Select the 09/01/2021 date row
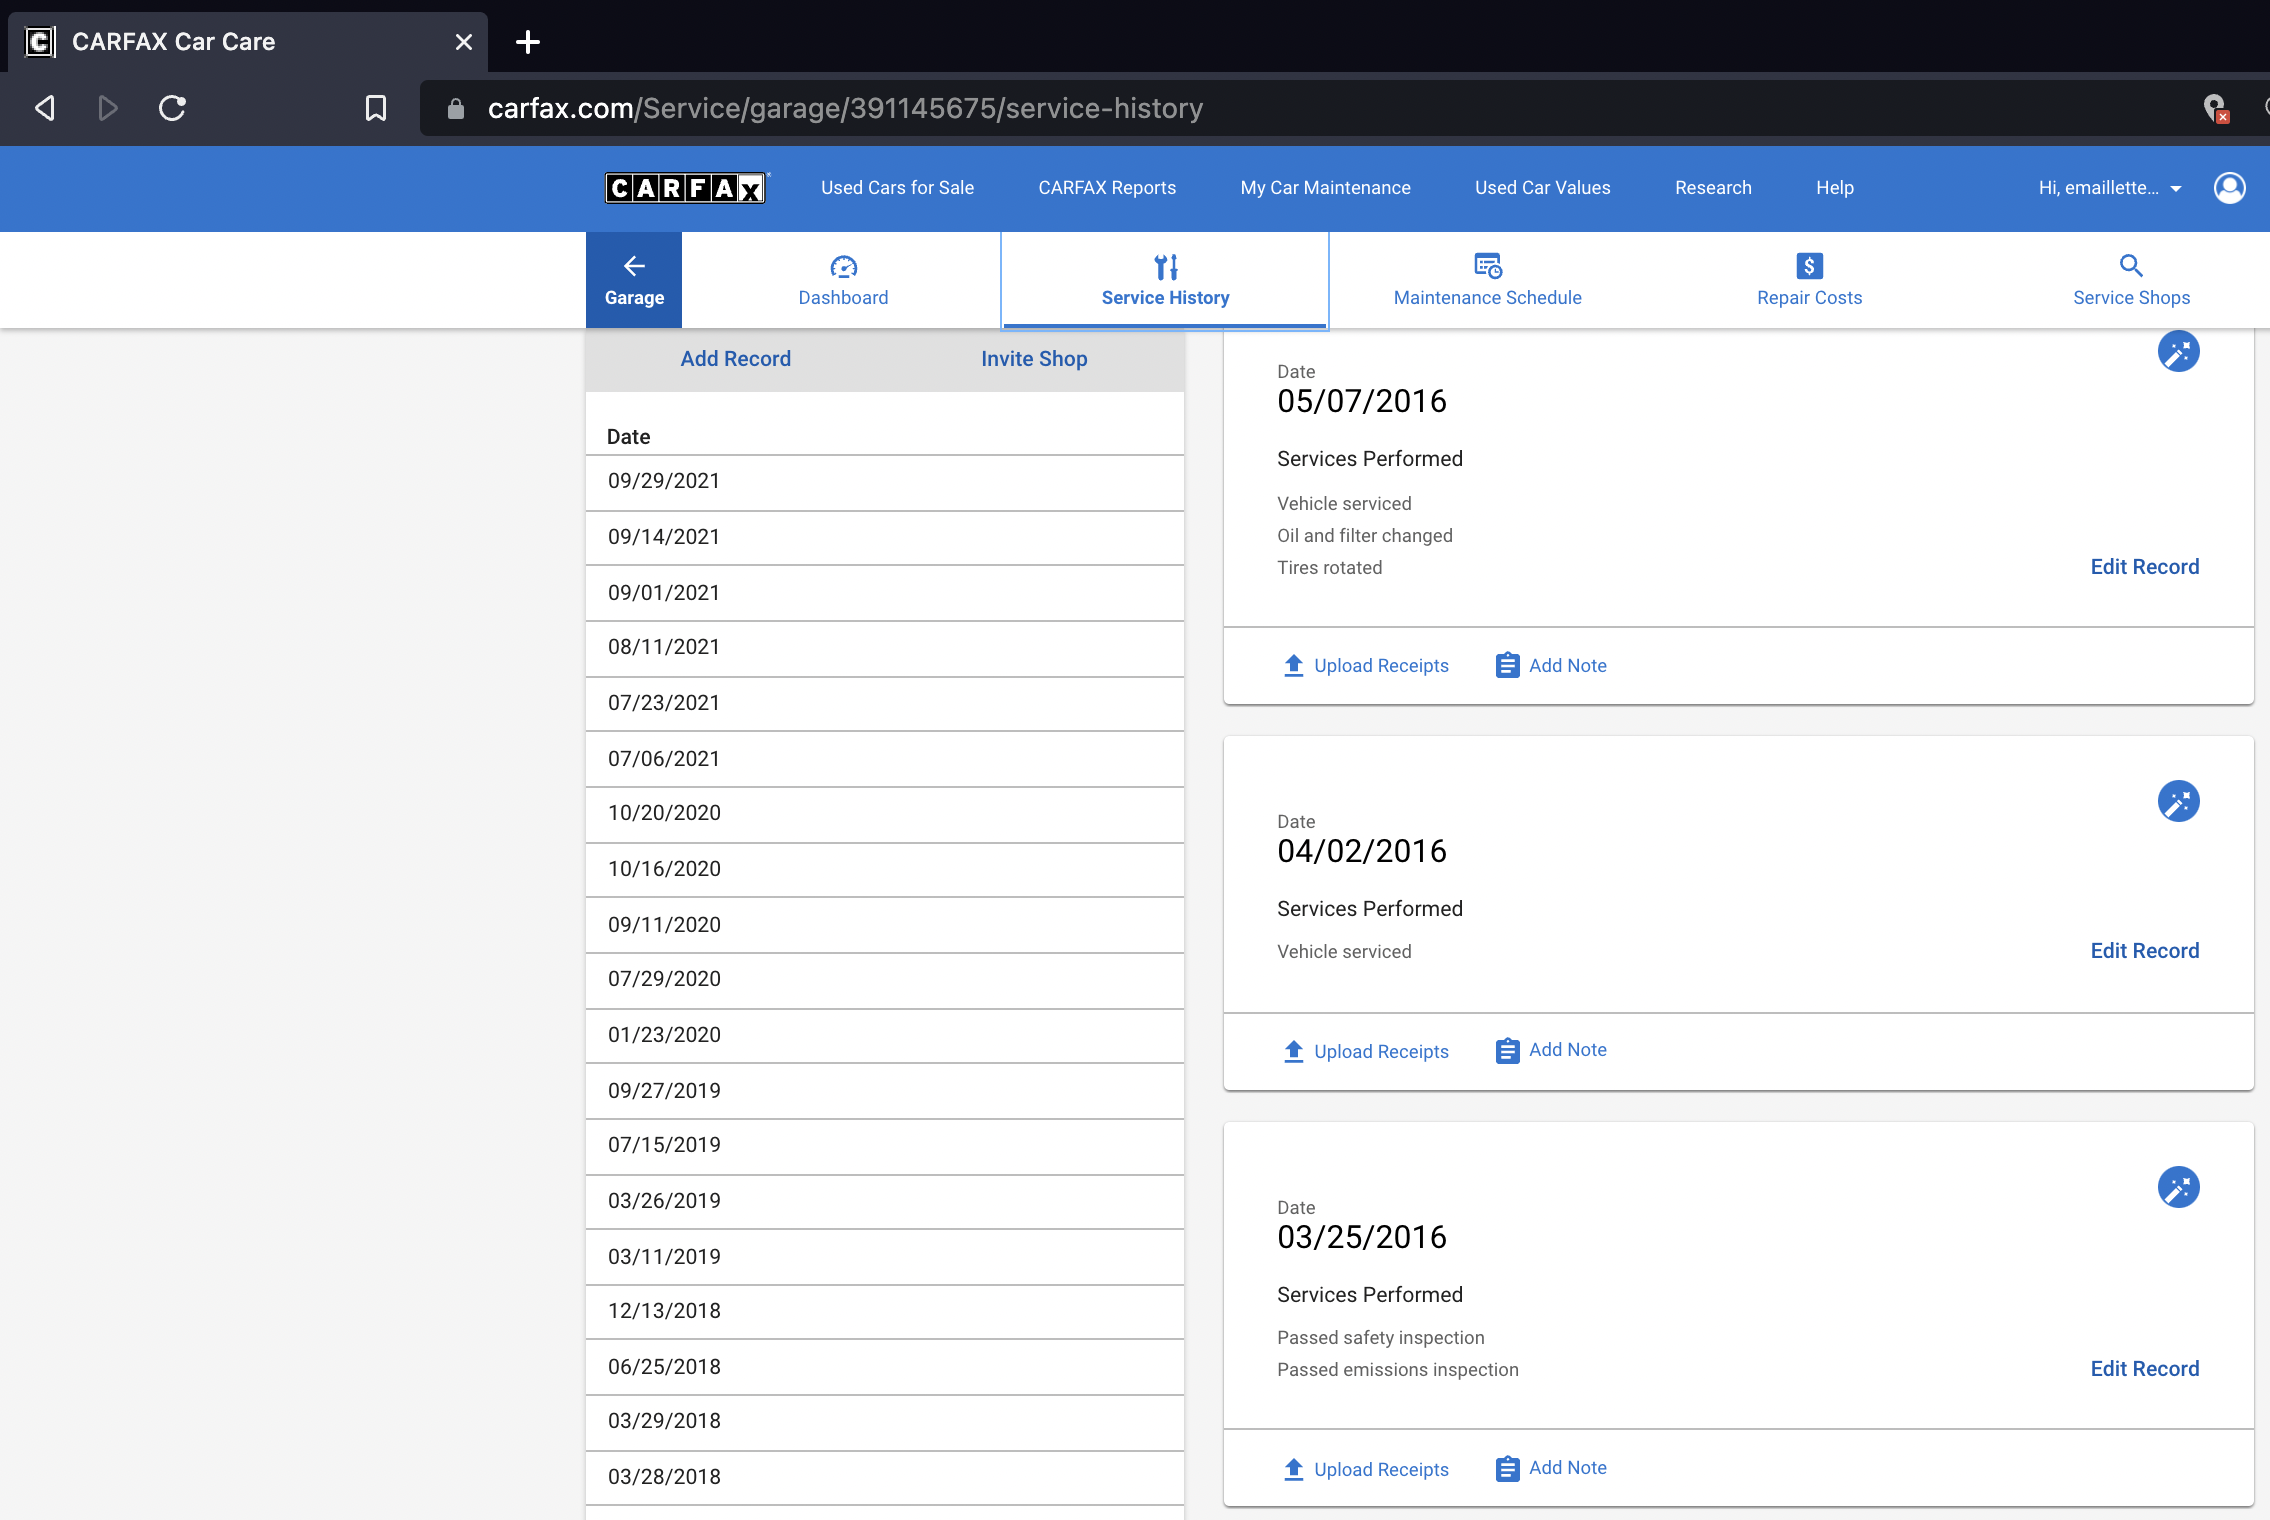2270x1520 pixels. pos(885,593)
